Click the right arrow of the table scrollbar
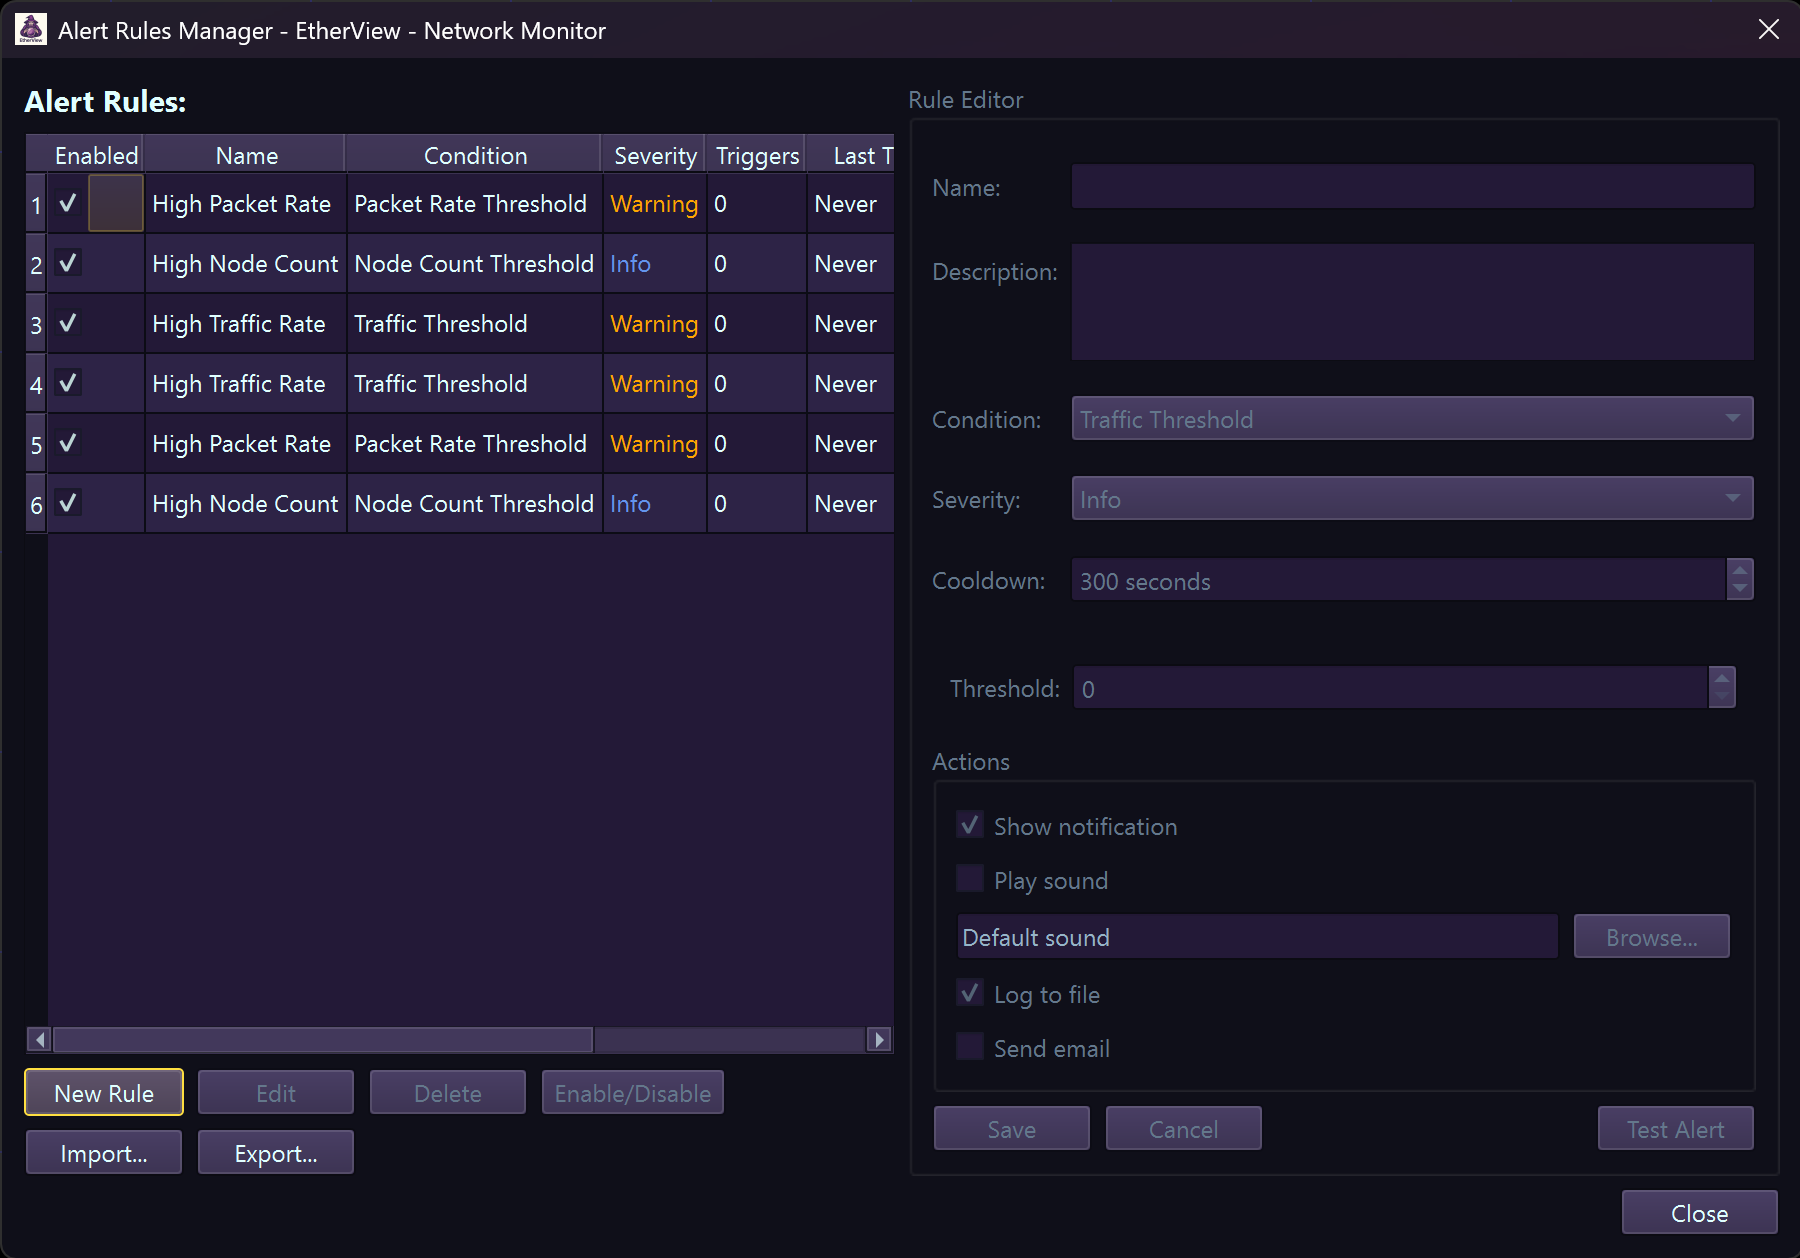The height and width of the screenshot is (1258, 1800). coord(879,1040)
